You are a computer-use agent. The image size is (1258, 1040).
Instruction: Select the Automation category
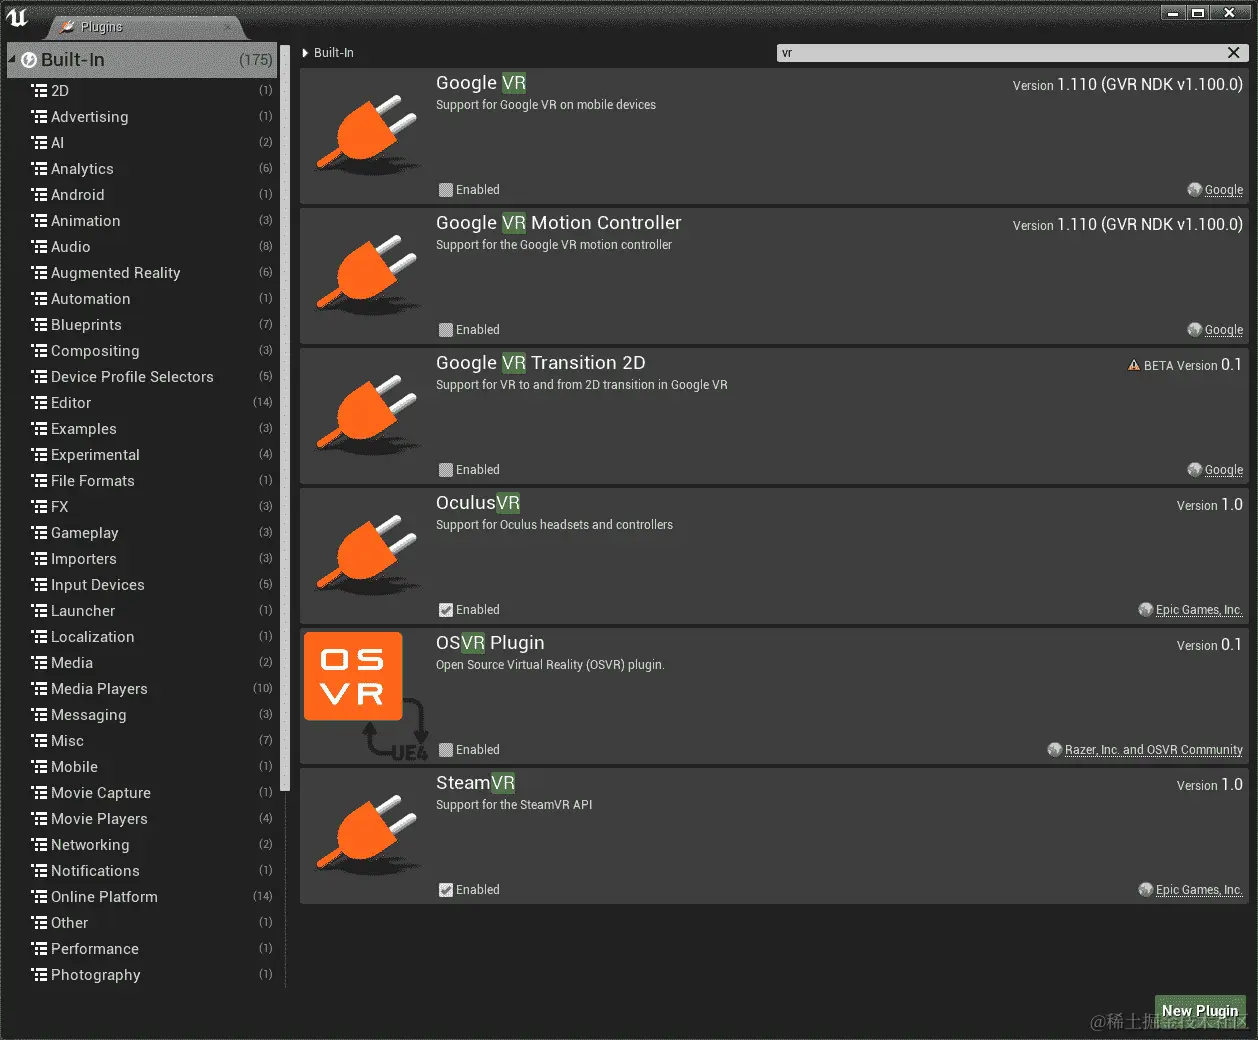click(x=143, y=298)
